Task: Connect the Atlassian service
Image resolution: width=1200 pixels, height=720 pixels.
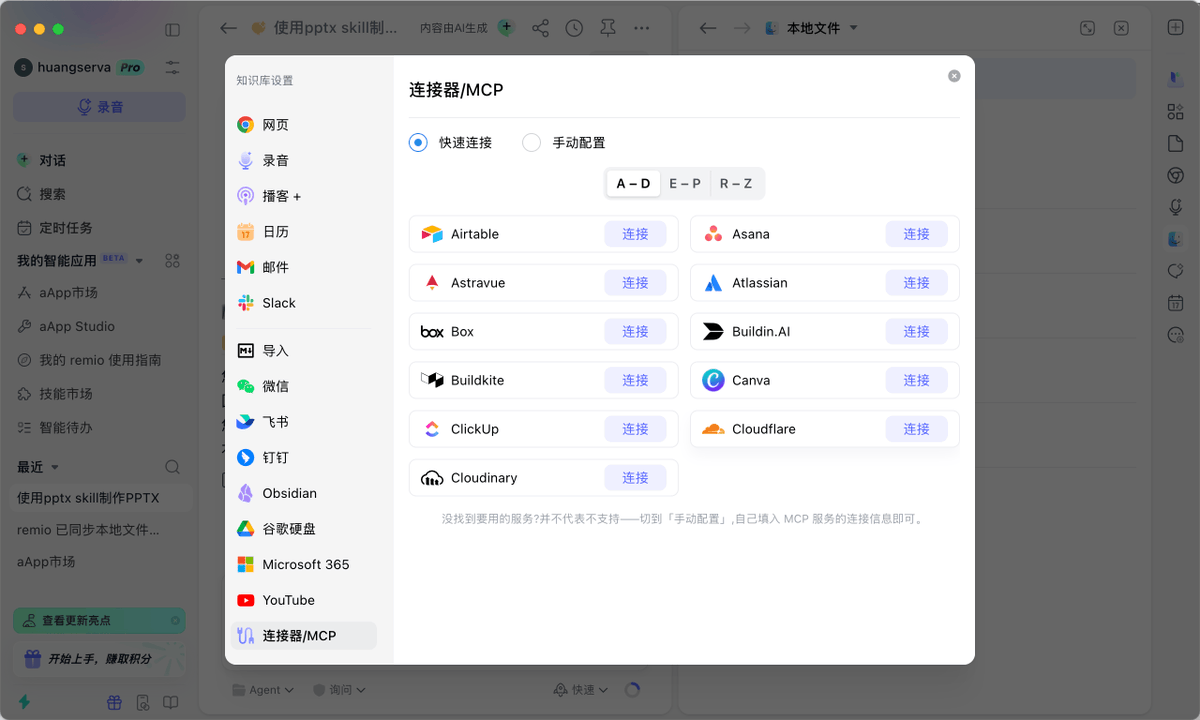Action: 917,283
